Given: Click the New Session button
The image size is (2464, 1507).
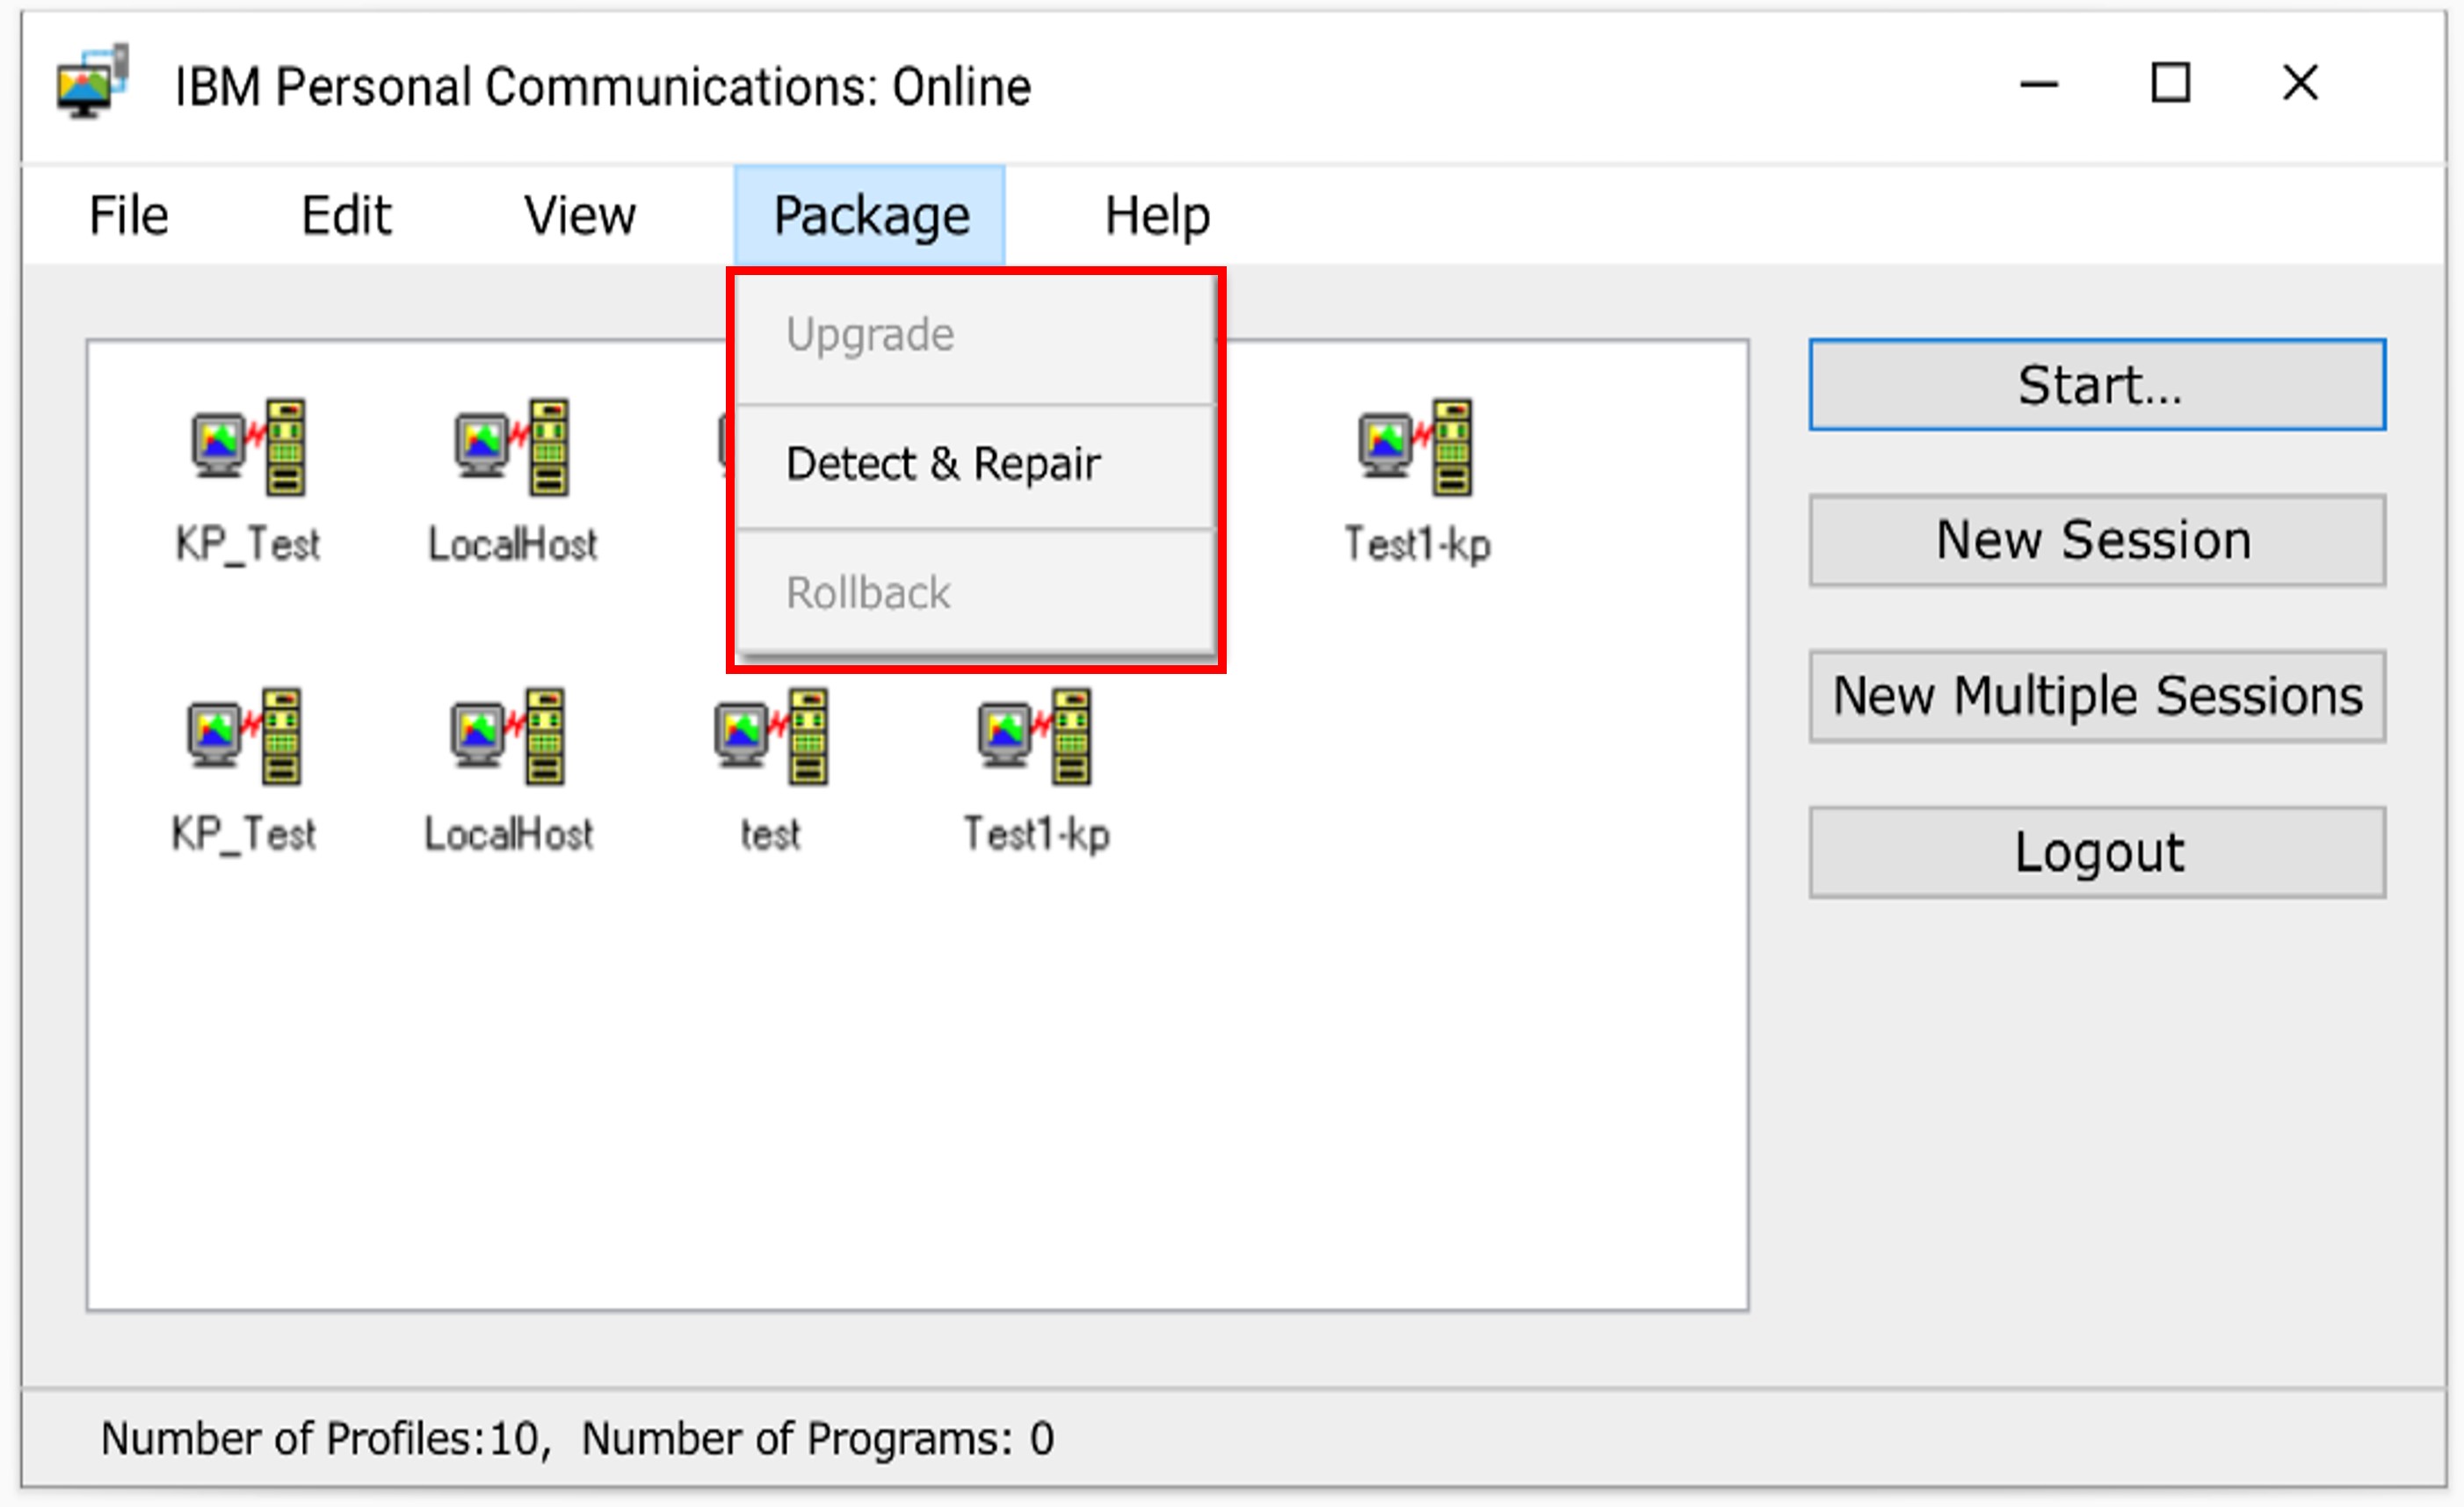Looking at the screenshot, I should (x=2096, y=541).
